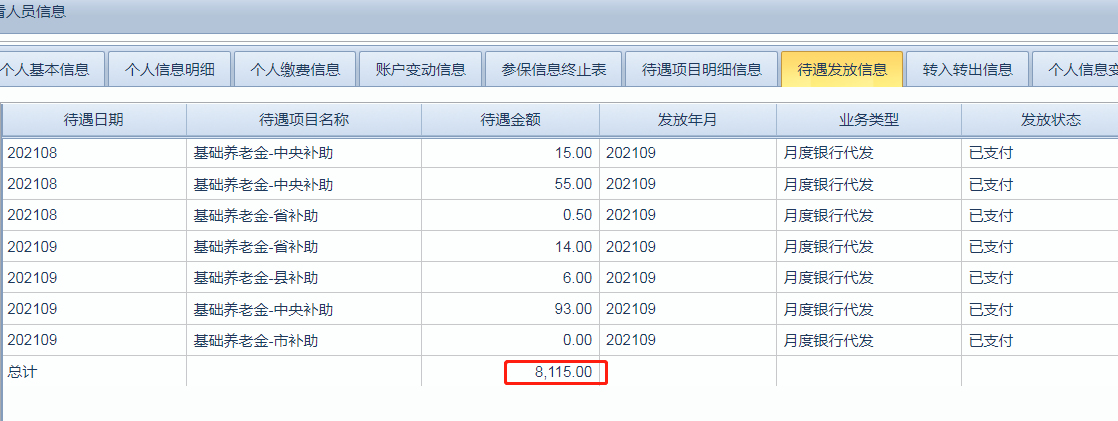Select the 业务类型 column header
Viewport: 1118px width, 421px height.
click(x=868, y=120)
